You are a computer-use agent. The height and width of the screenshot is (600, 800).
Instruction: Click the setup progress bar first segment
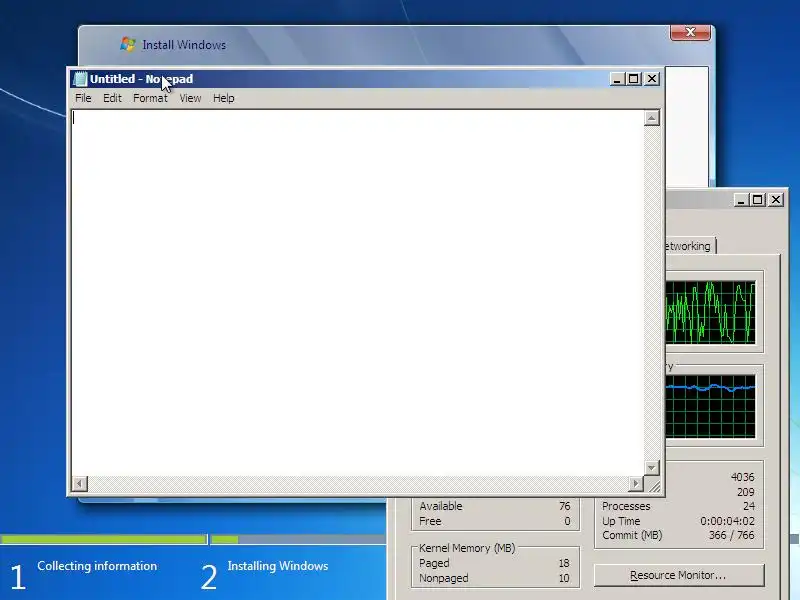pyautogui.click(x=104, y=539)
